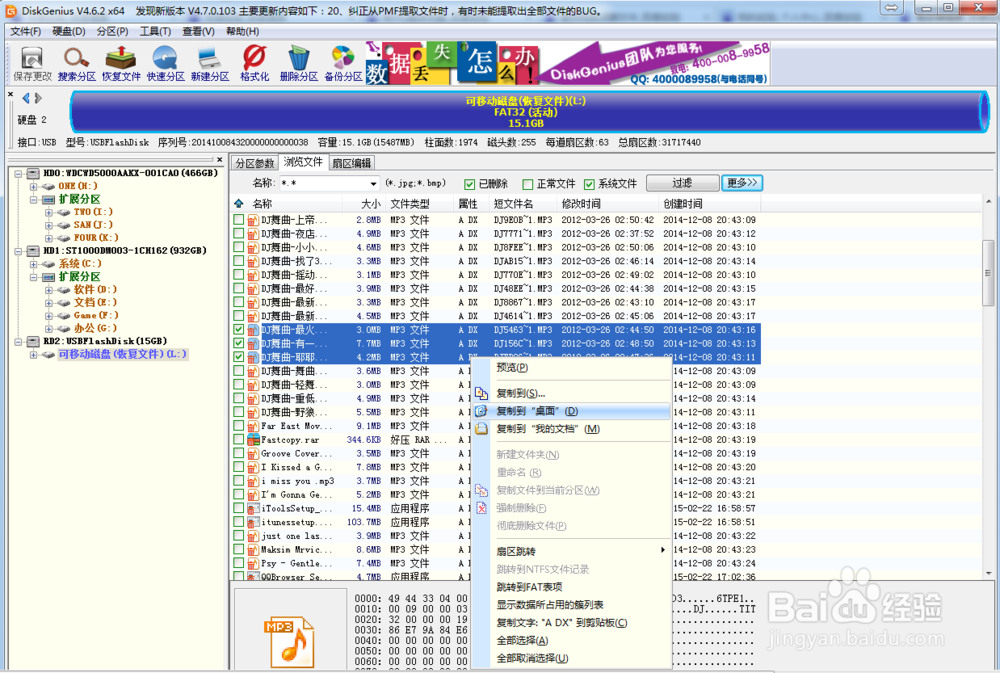
Task: Click the 格式化 format toolbar icon
Action: (x=254, y=64)
